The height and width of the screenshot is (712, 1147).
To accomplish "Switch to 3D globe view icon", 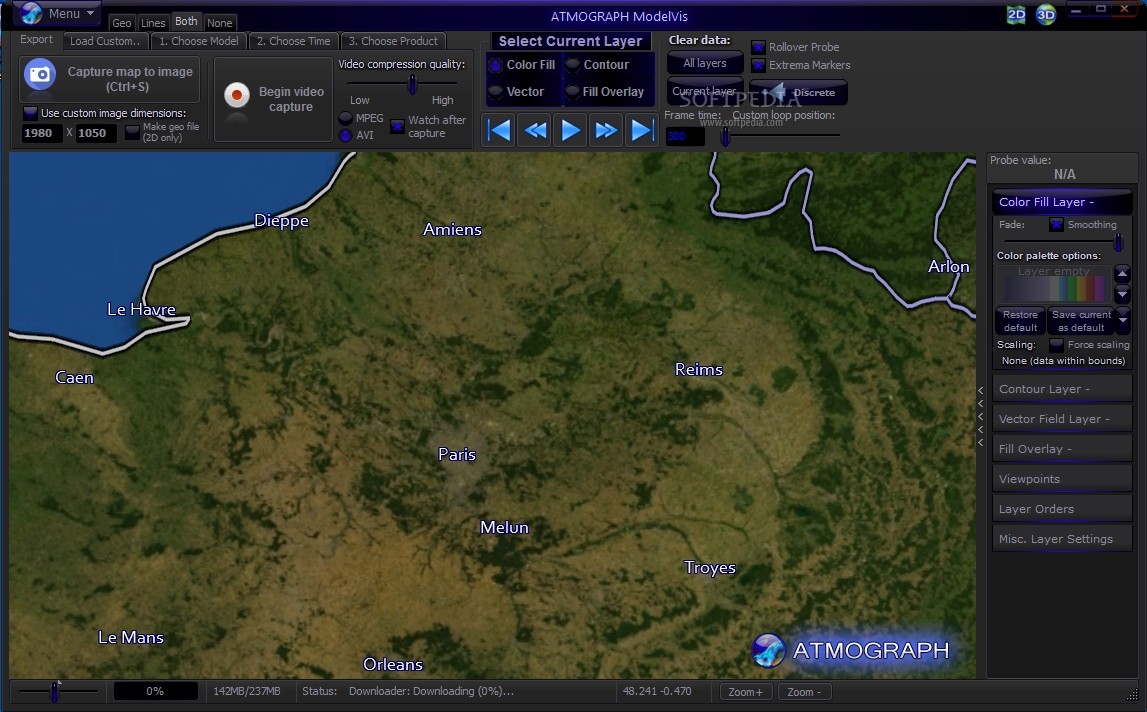I will pos(1046,15).
